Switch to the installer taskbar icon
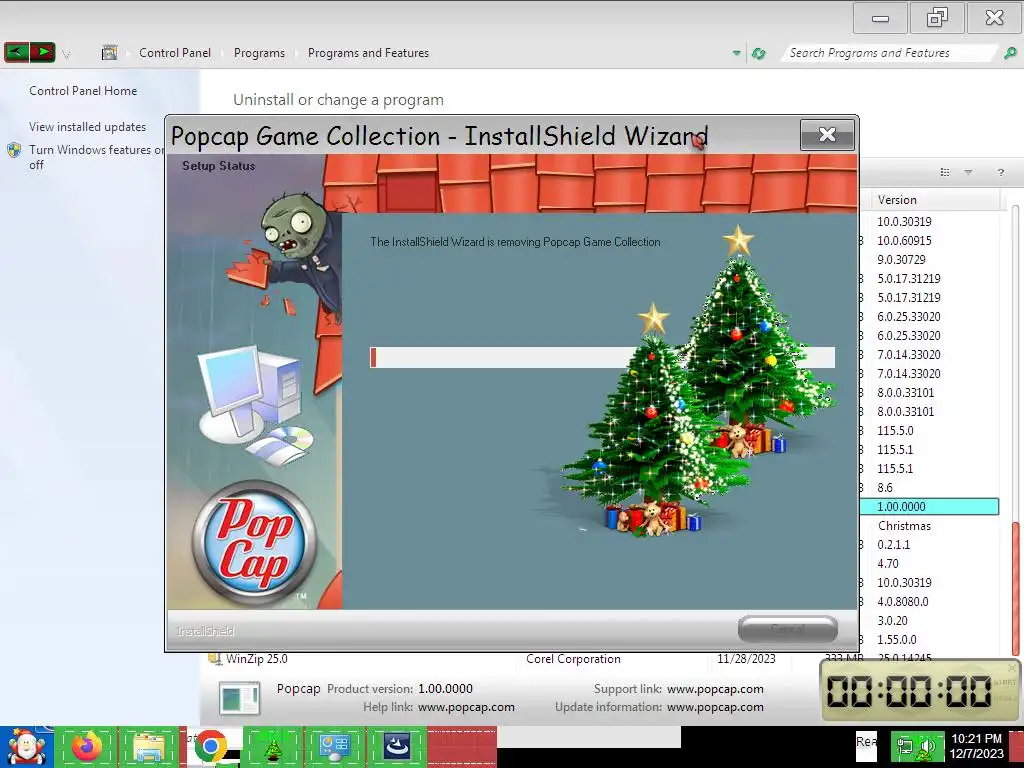The width and height of the screenshot is (1024, 768). coord(396,747)
